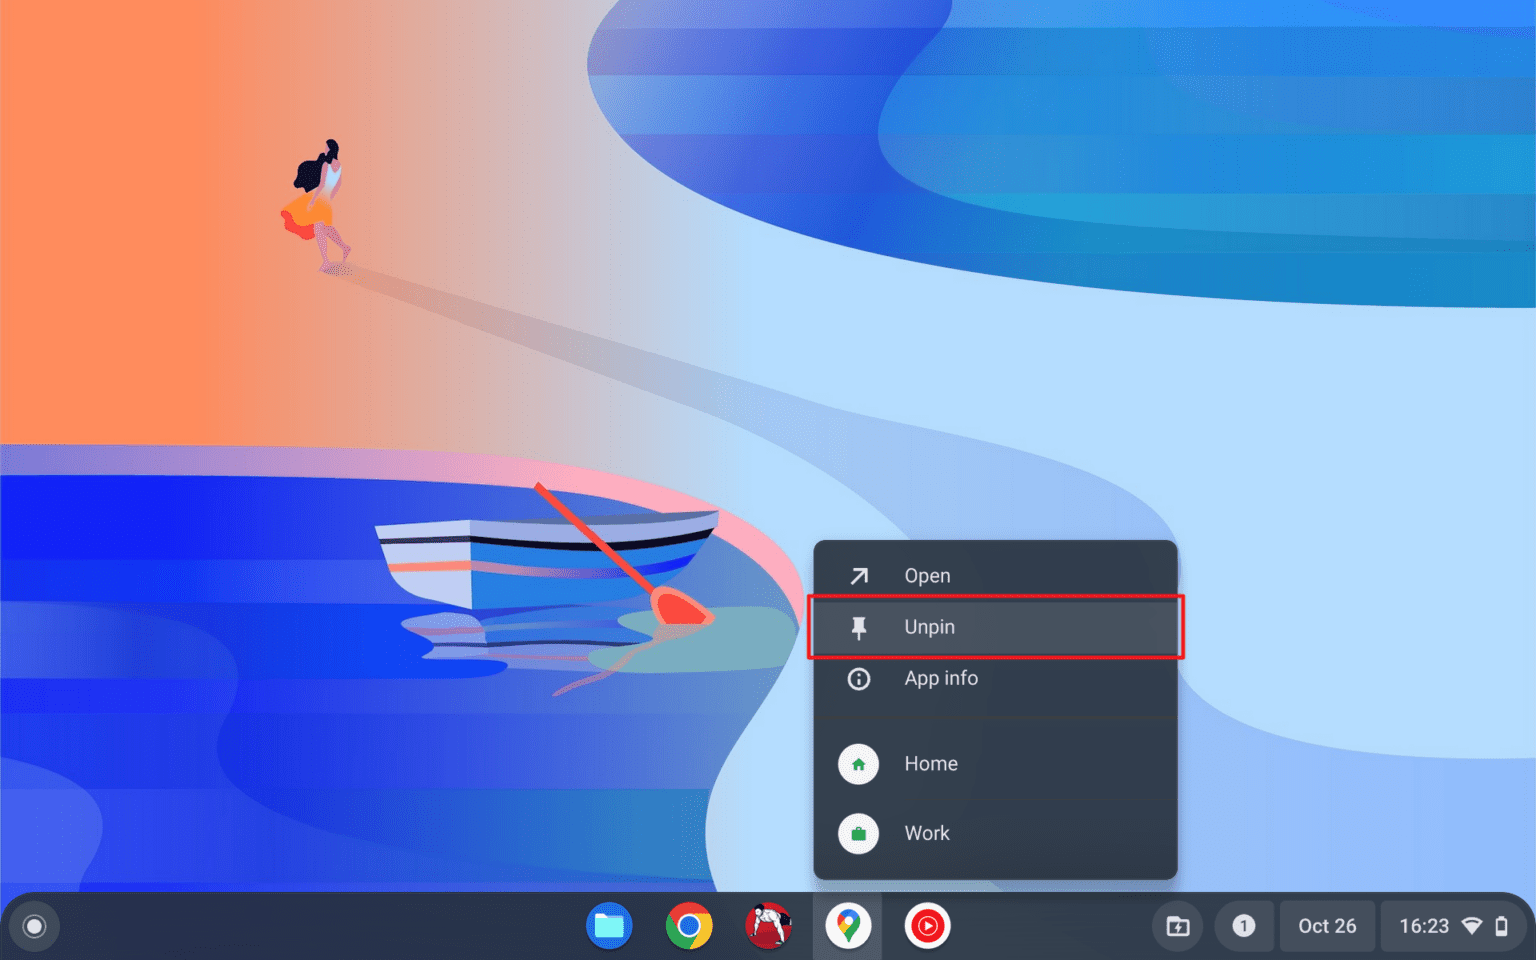The height and width of the screenshot is (960, 1536).
Task: Select the Google Maps shelf icon
Action: pyautogui.click(x=848, y=926)
